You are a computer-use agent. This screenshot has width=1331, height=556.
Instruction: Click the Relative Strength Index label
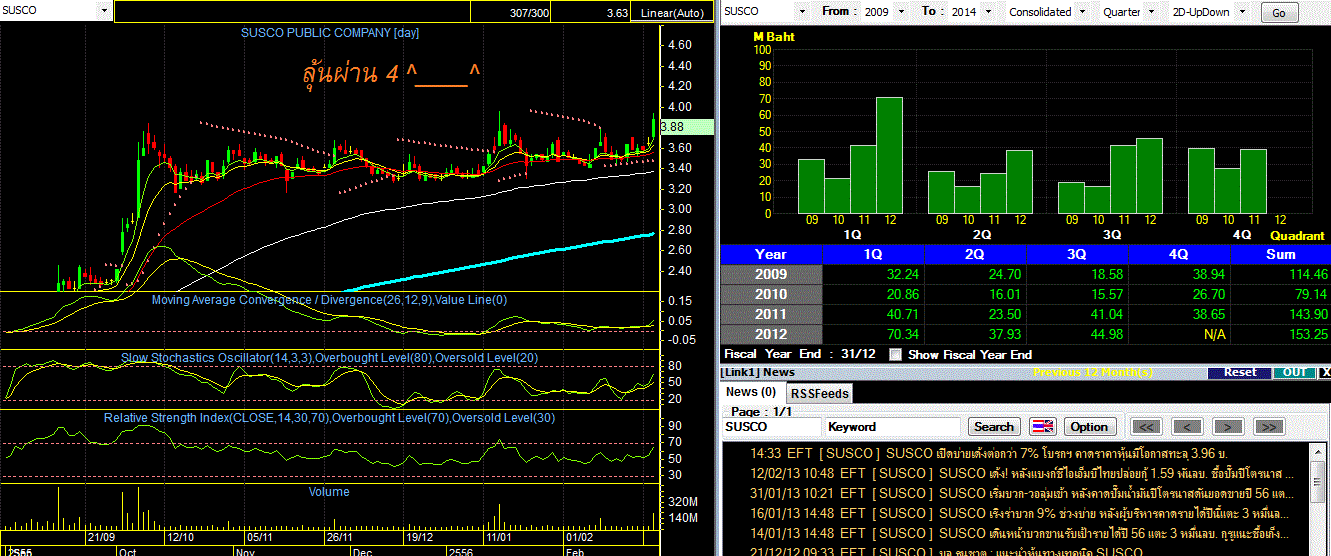[329, 417]
